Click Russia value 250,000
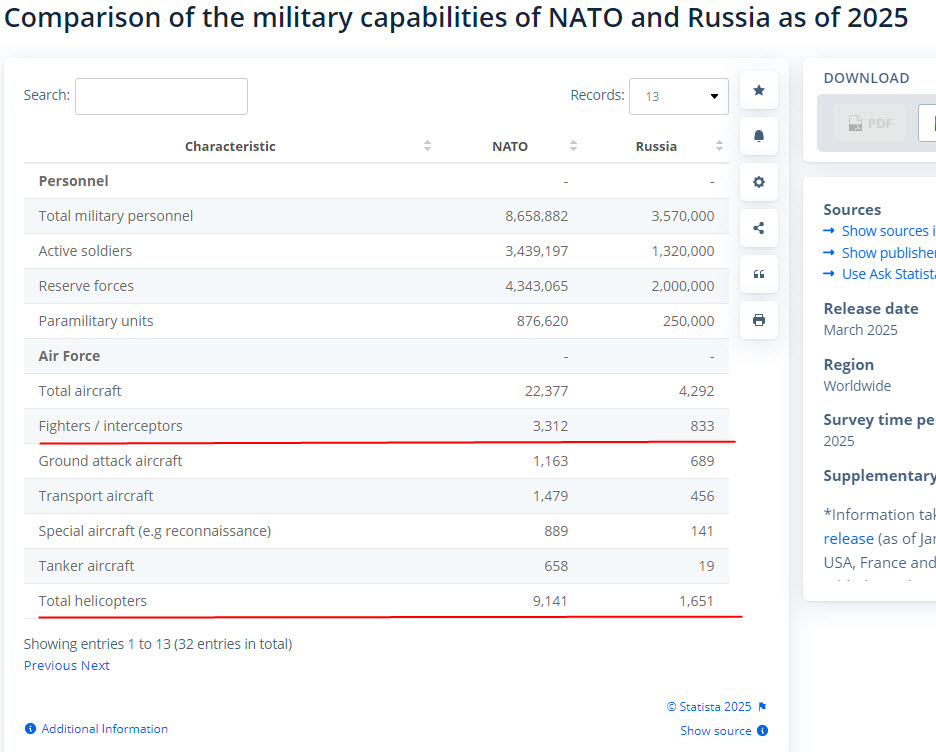This screenshot has width=936, height=752. [x=688, y=321]
